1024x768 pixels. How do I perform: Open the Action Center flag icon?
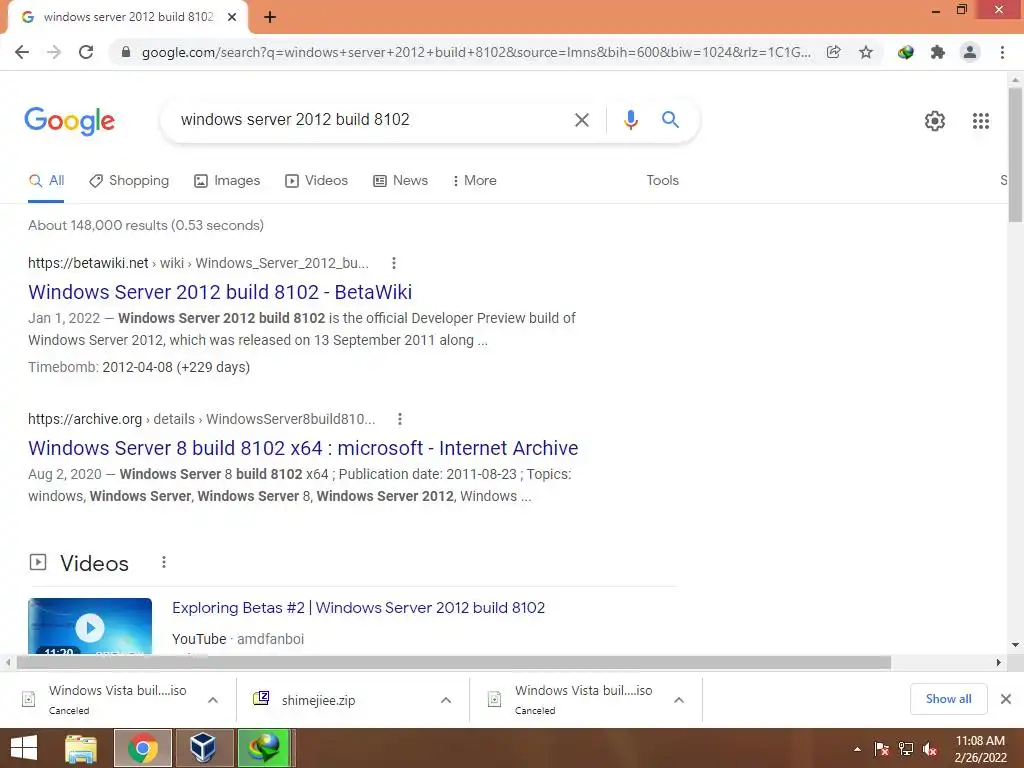pyautogui.click(x=881, y=749)
